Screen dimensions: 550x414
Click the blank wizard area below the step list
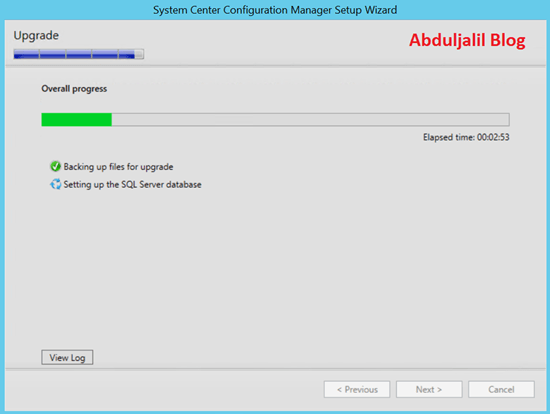275,267
